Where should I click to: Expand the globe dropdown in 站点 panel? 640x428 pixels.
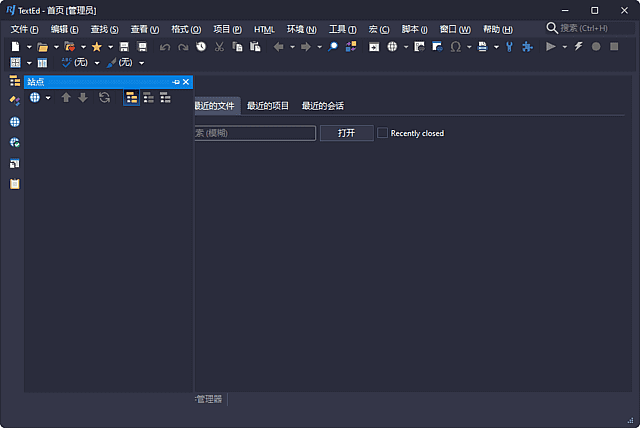point(47,98)
